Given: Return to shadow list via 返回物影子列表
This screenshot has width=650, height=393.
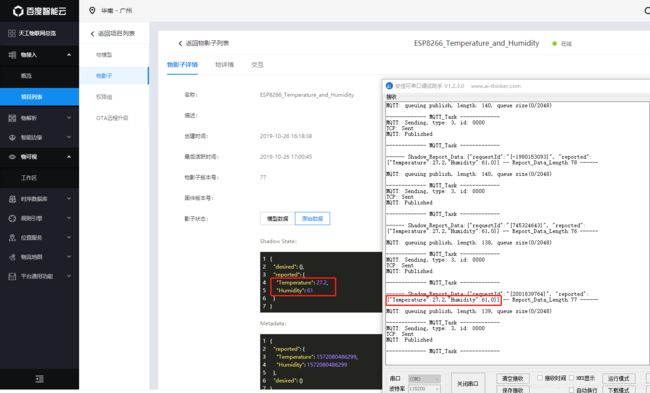Looking at the screenshot, I should point(207,43).
